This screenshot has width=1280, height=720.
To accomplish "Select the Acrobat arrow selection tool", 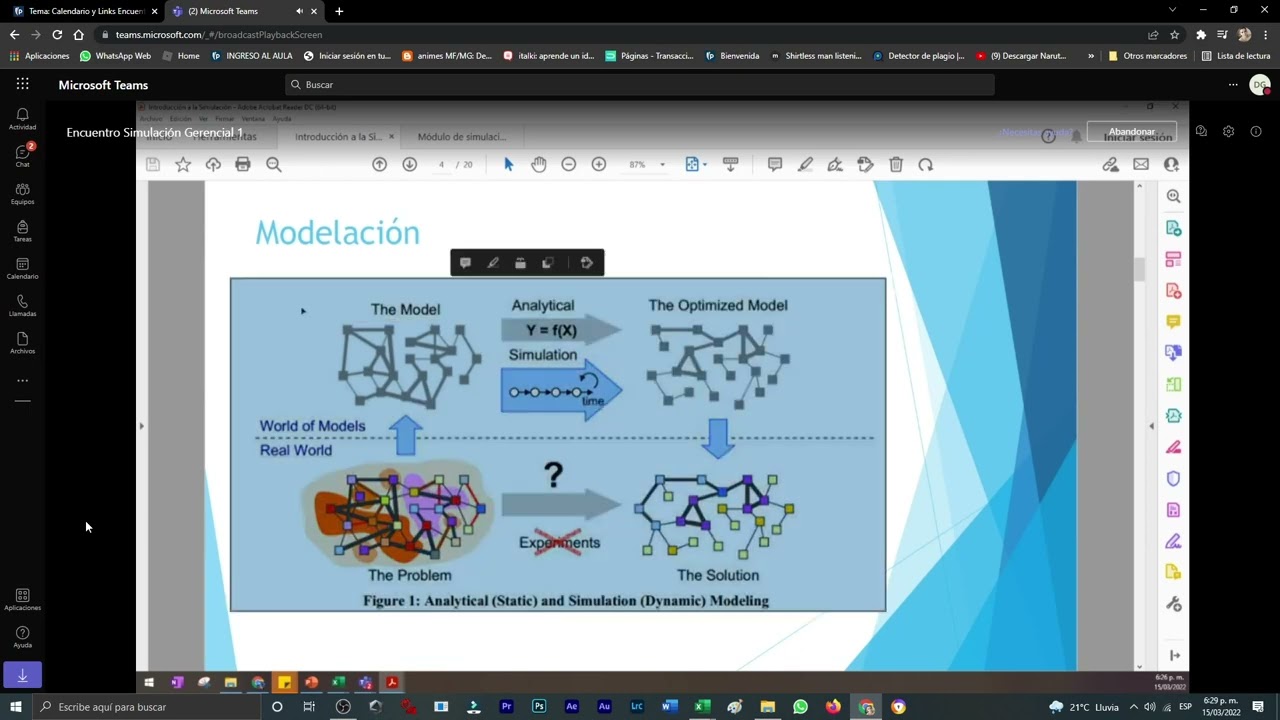I will (x=508, y=164).
